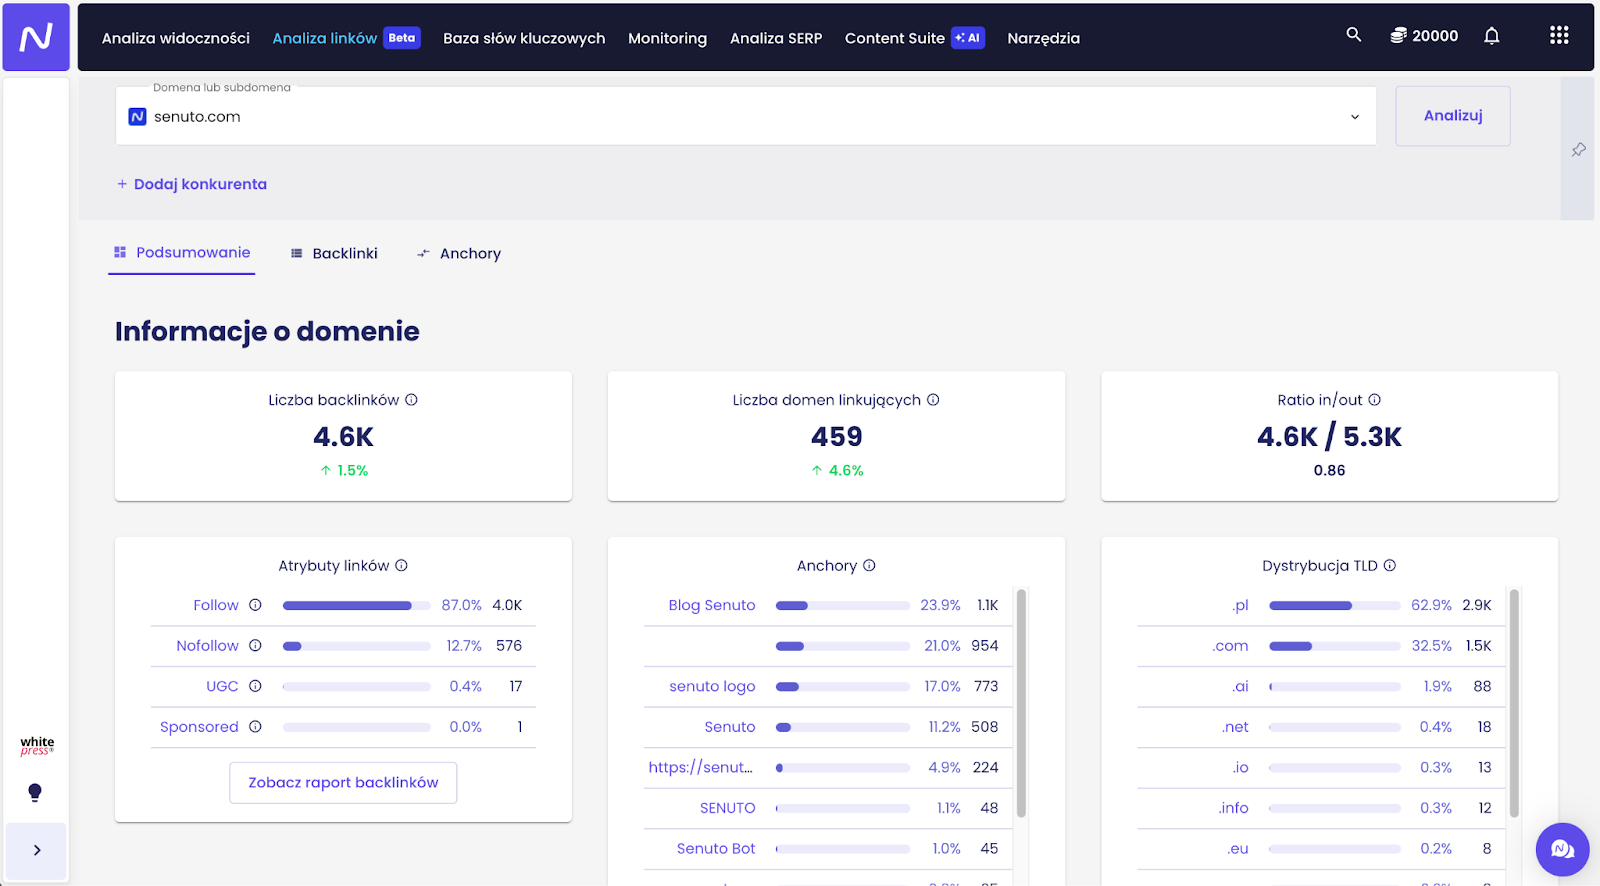Click the credits coins icon showing 20000
Viewport: 1600px width, 886px height.
(1398, 36)
